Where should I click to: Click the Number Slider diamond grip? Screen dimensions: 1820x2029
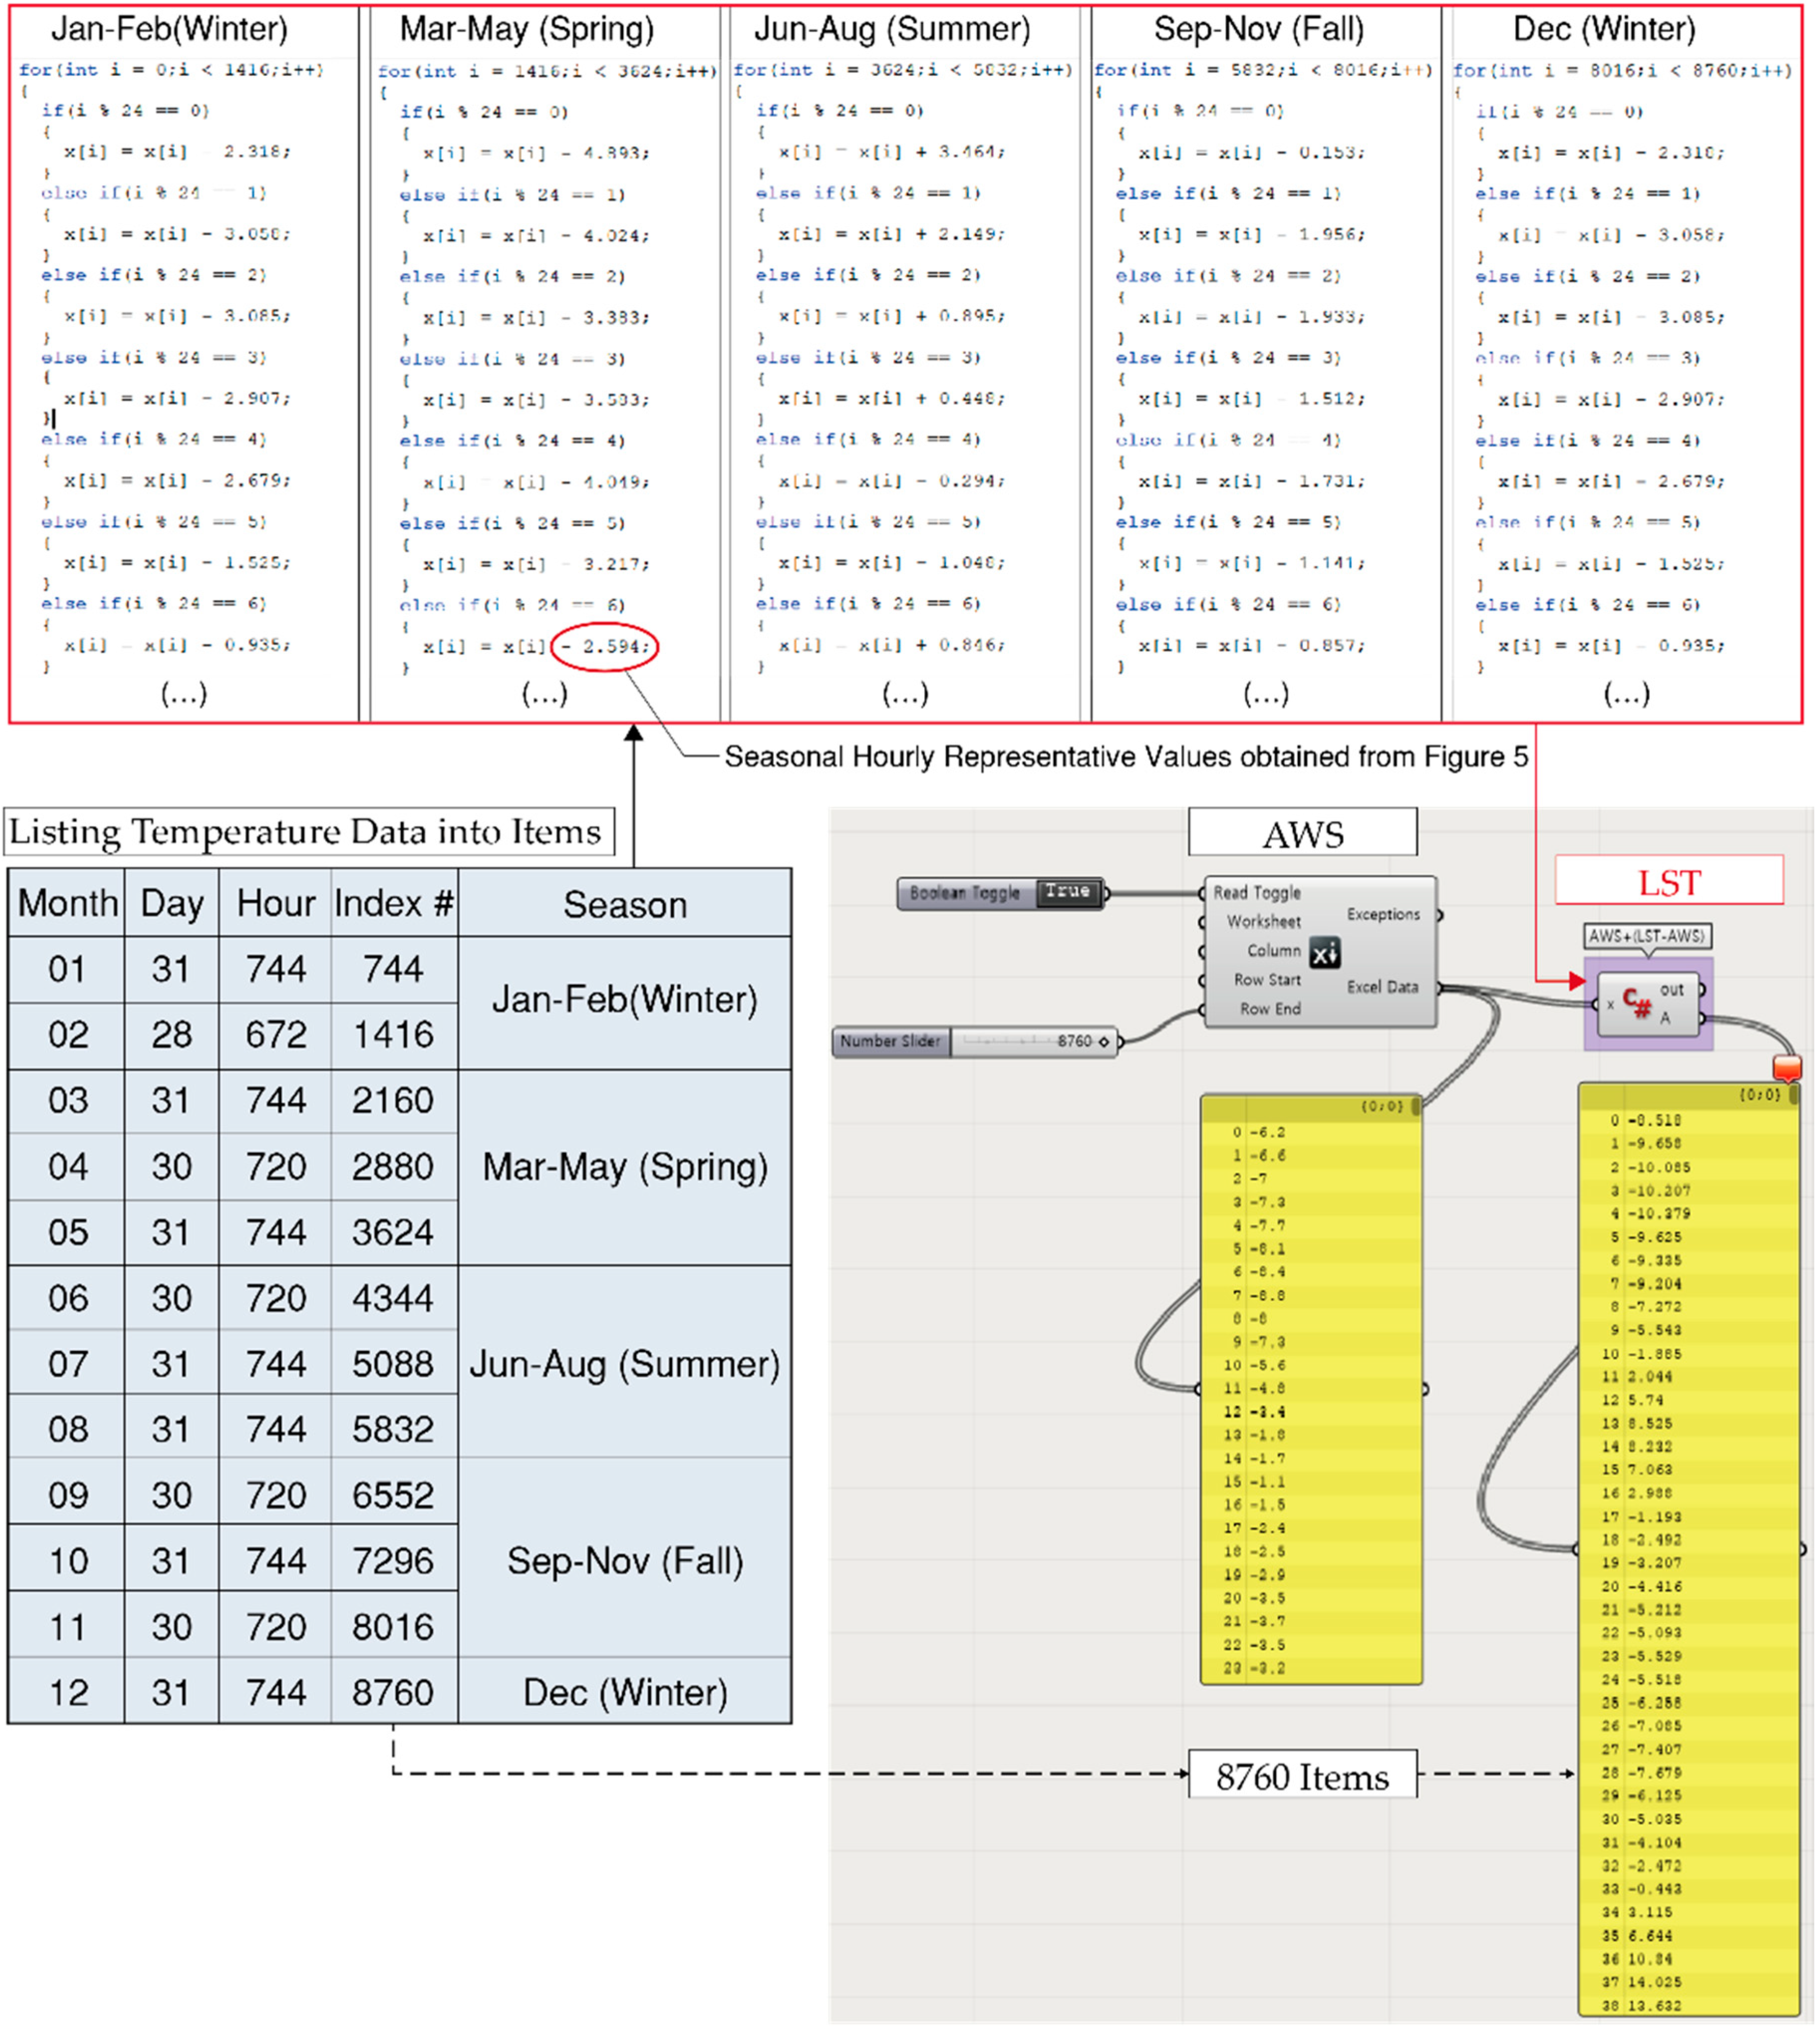[x=1104, y=1042]
